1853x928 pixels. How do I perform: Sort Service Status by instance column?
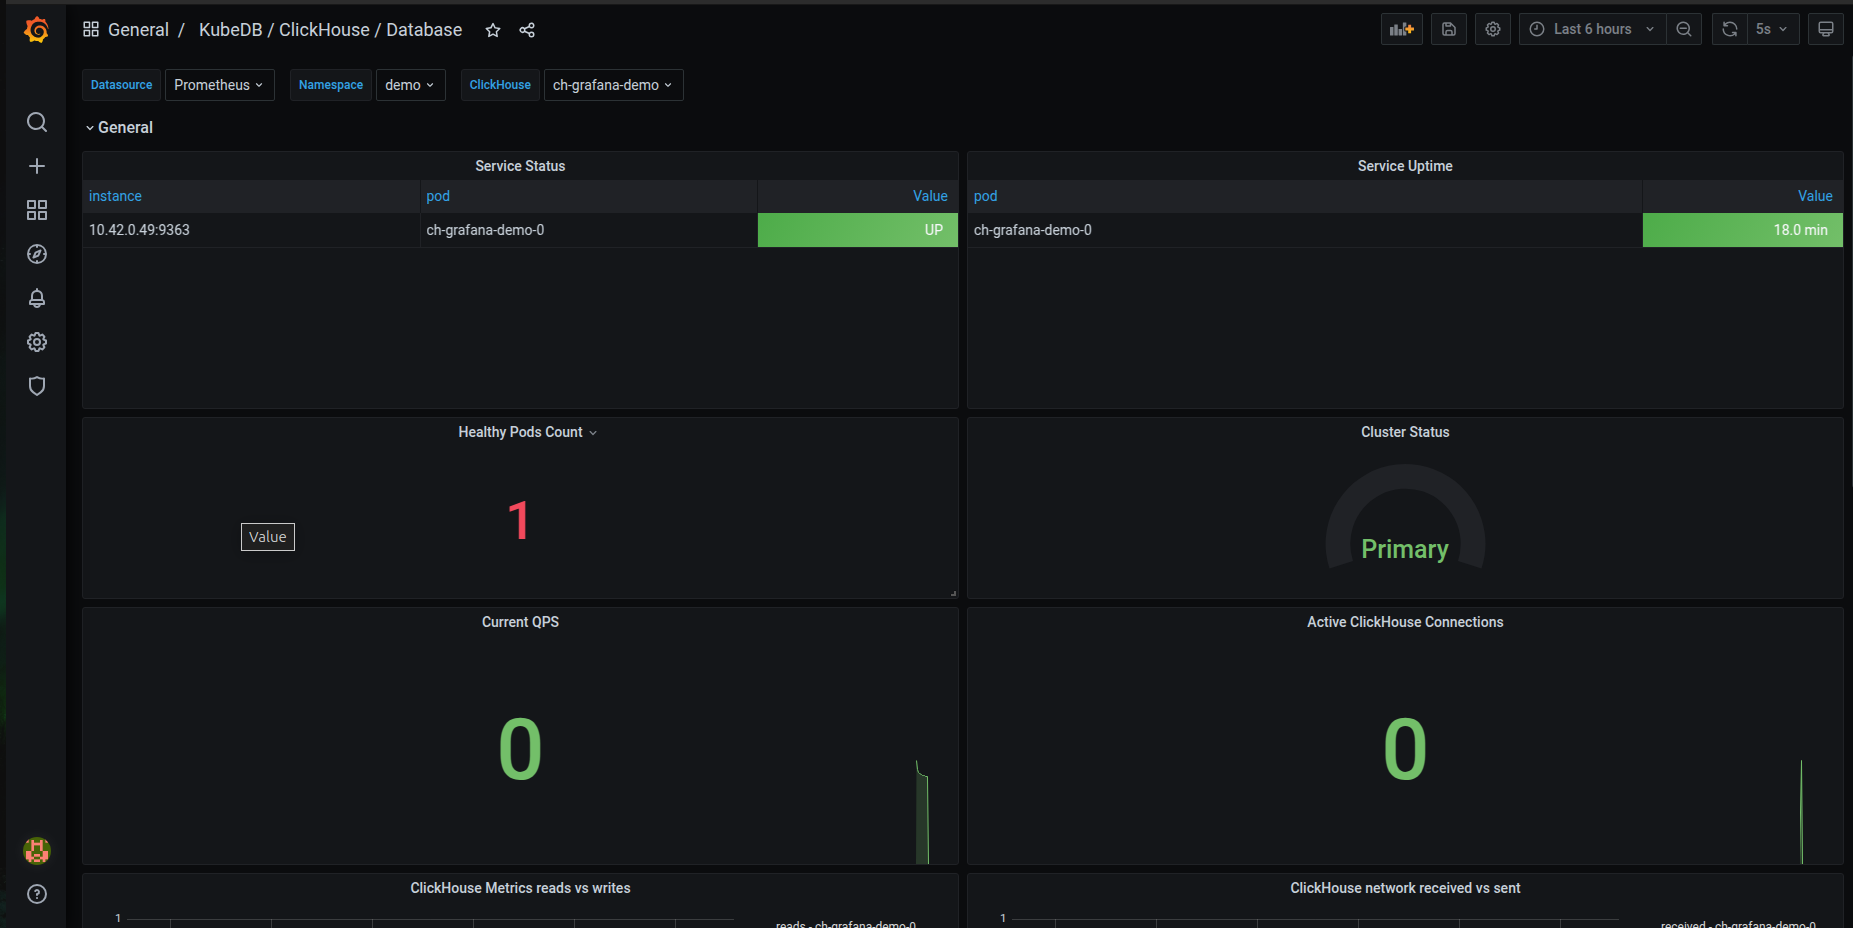115,196
